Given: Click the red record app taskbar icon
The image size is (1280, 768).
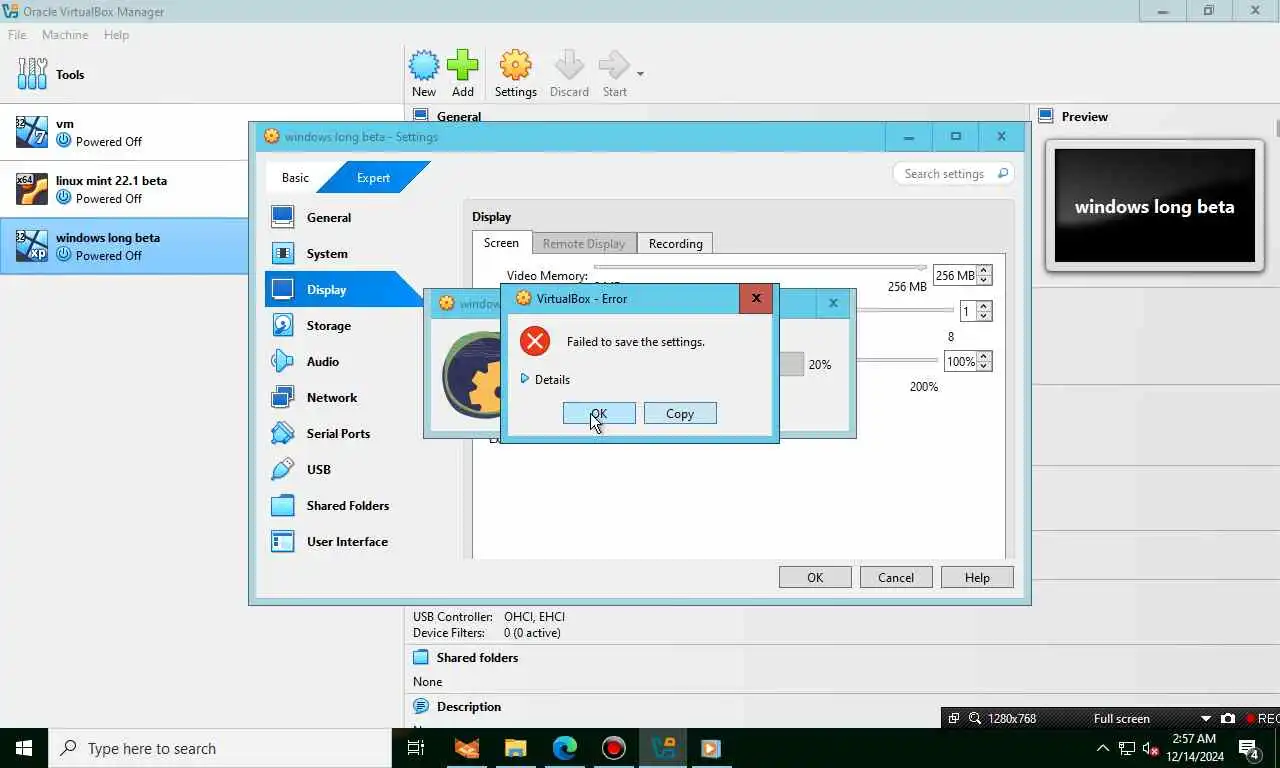Looking at the screenshot, I should pyautogui.click(x=614, y=748).
